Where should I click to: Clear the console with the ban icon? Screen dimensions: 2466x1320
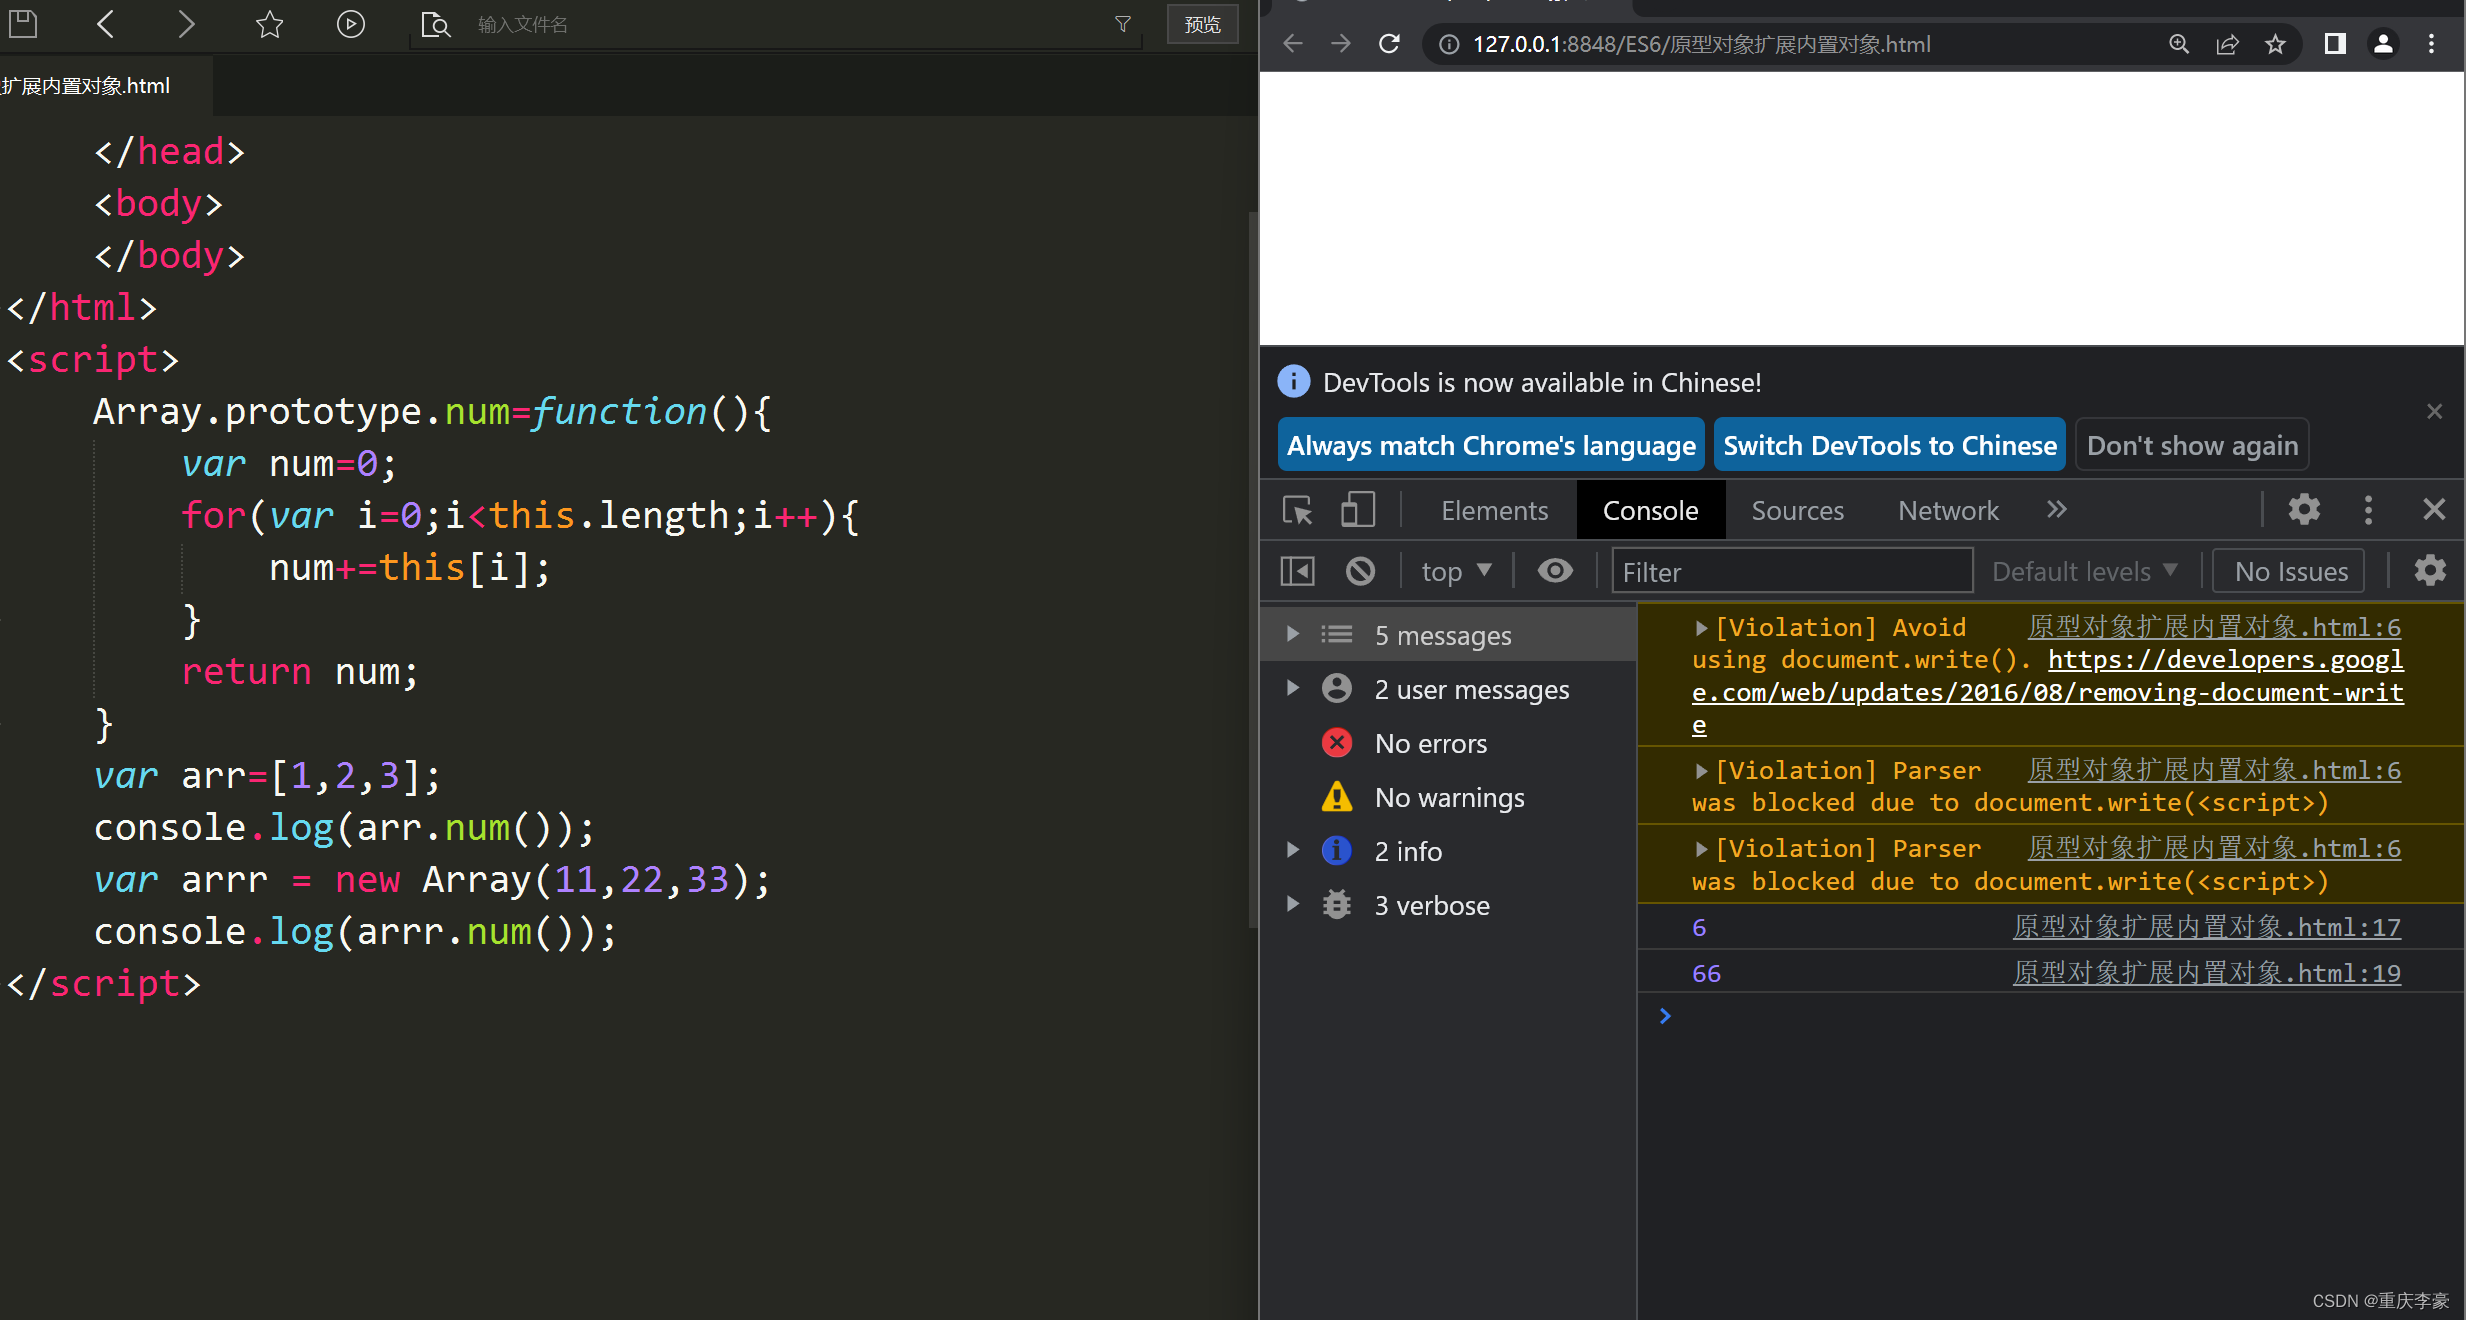coord(1360,571)
